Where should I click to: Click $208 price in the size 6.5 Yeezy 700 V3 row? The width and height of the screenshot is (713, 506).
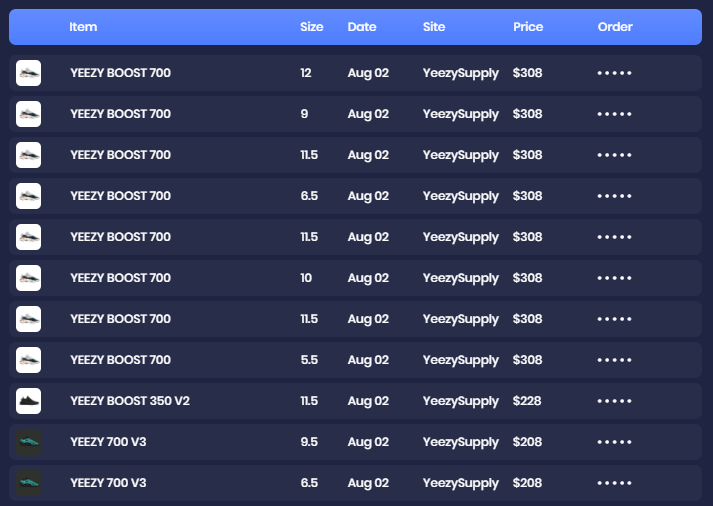(x=527, y=483)
